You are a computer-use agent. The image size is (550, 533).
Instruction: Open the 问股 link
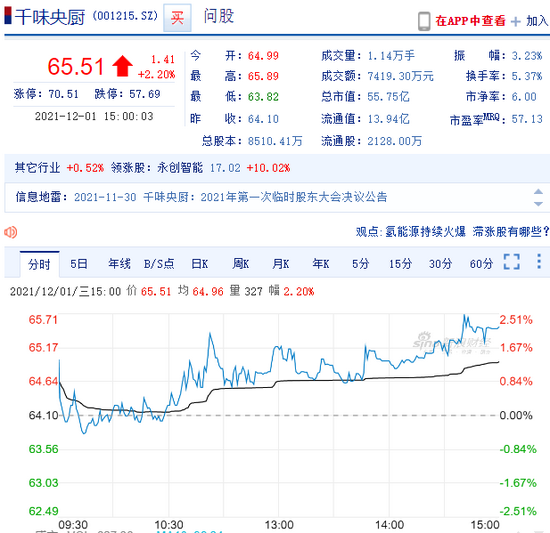pyautogui.click(x=219, y=16)
